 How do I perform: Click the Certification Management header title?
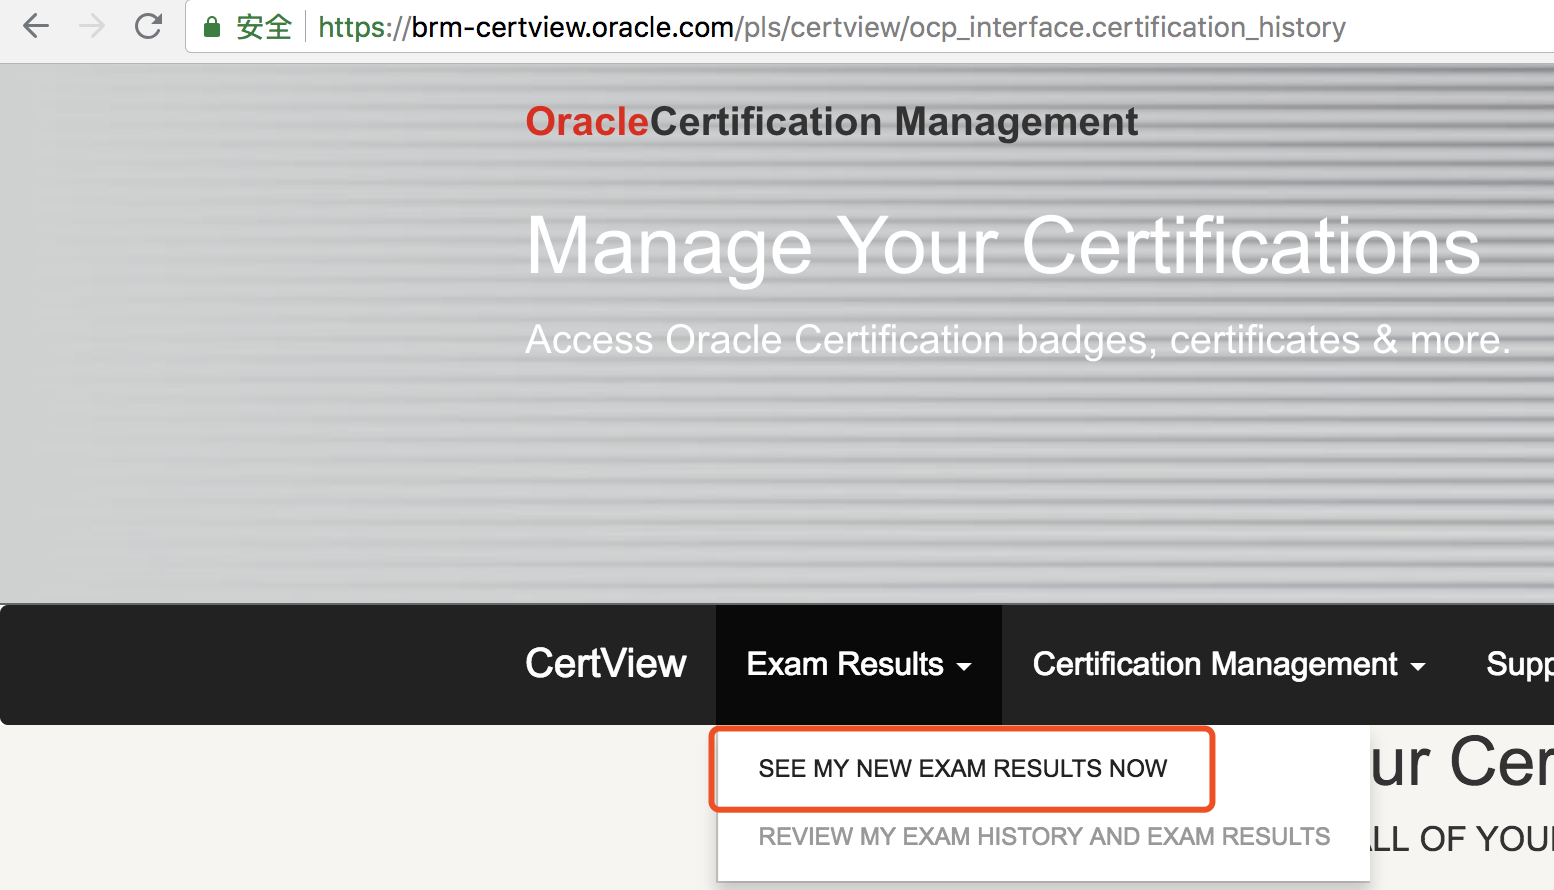click(x=894, y=122)
